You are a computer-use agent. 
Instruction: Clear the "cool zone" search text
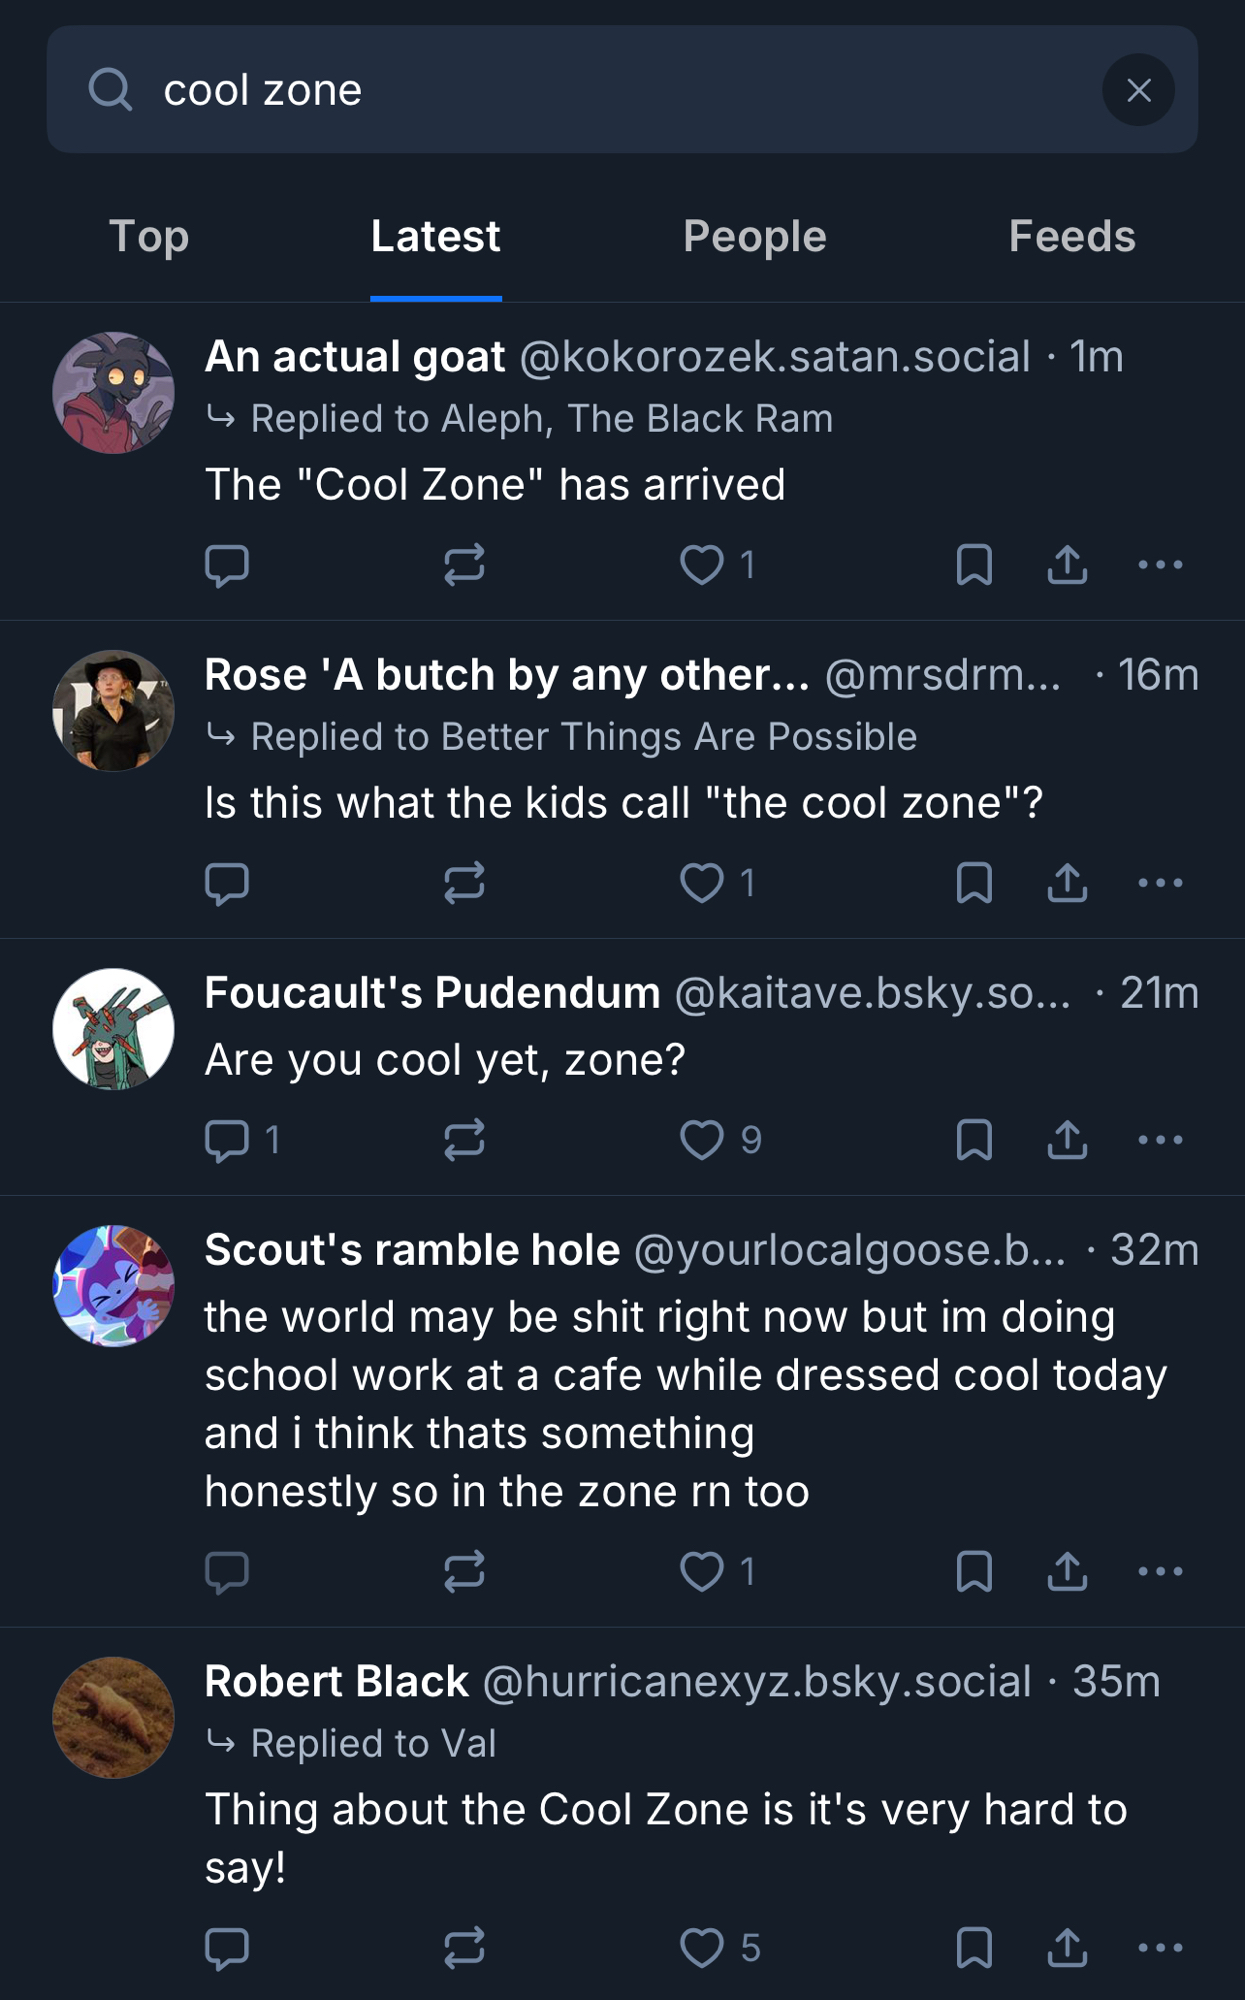click(1138, 90)
